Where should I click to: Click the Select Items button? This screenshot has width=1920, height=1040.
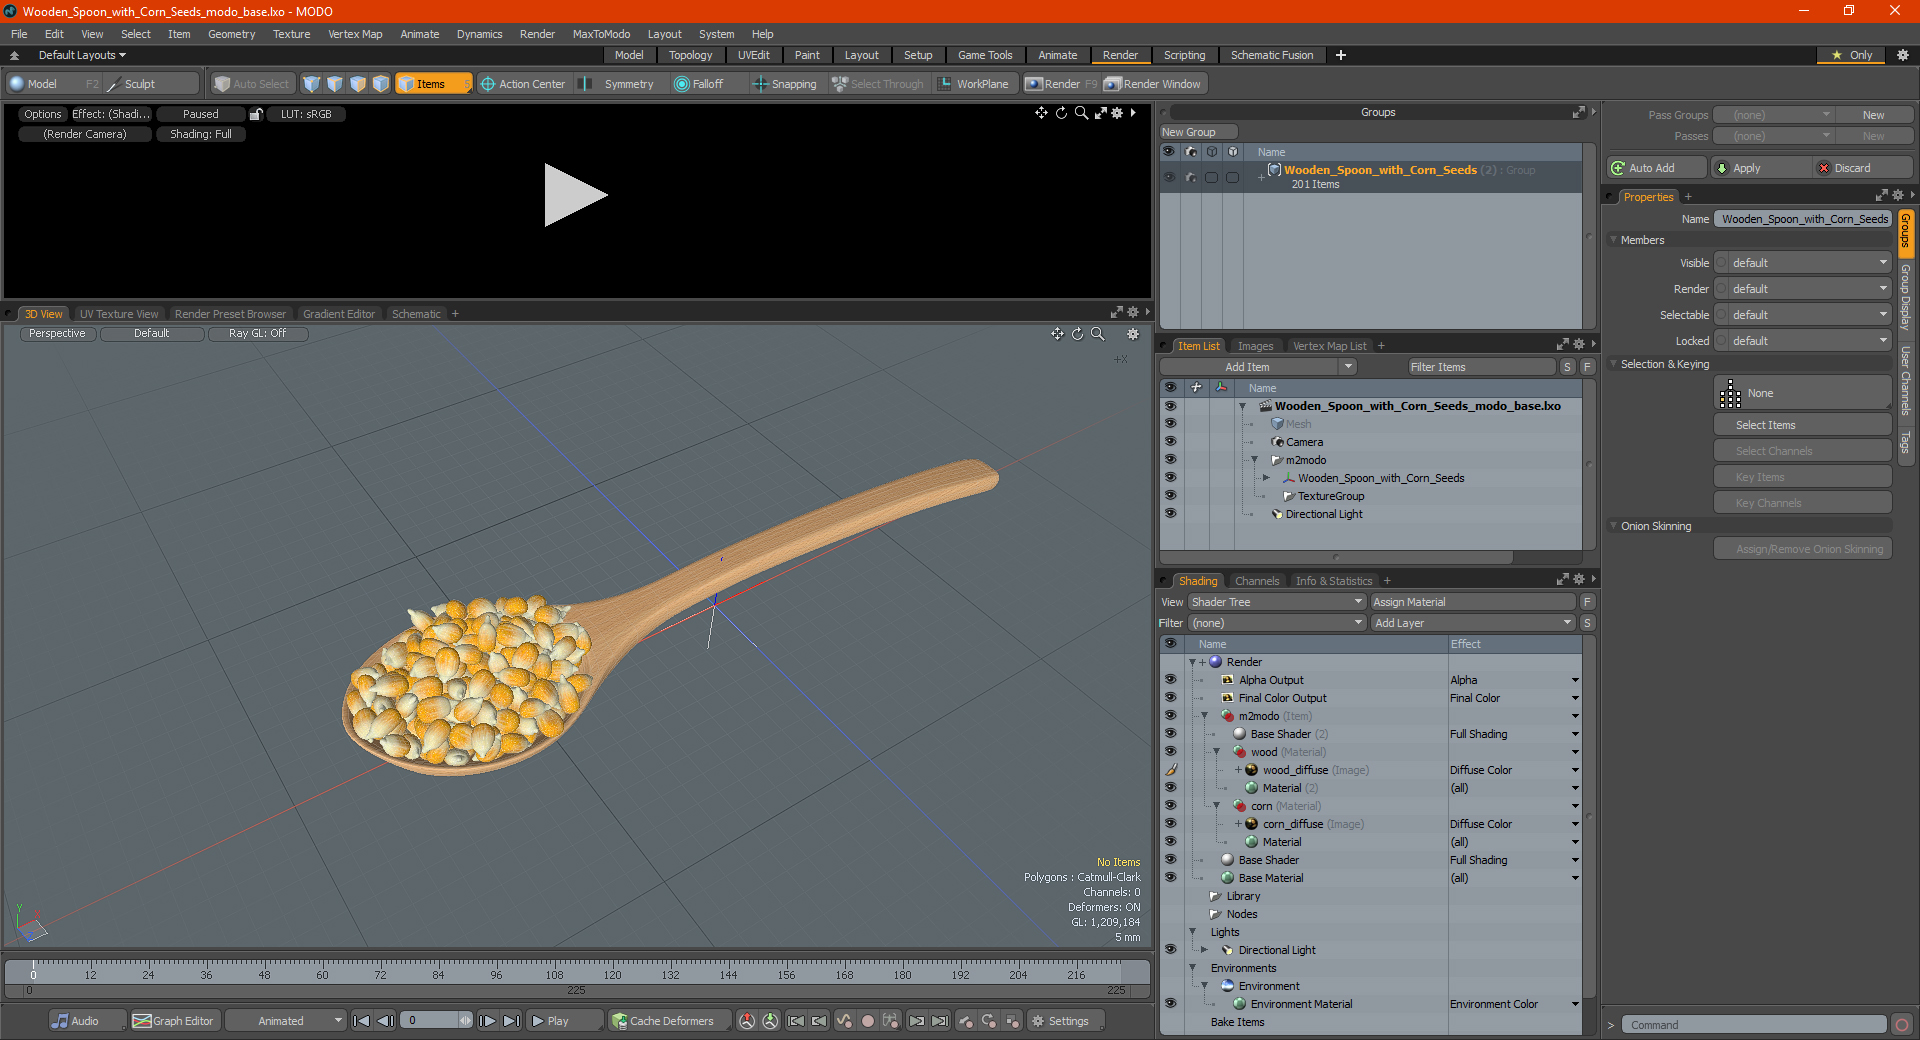[1802, 425]
